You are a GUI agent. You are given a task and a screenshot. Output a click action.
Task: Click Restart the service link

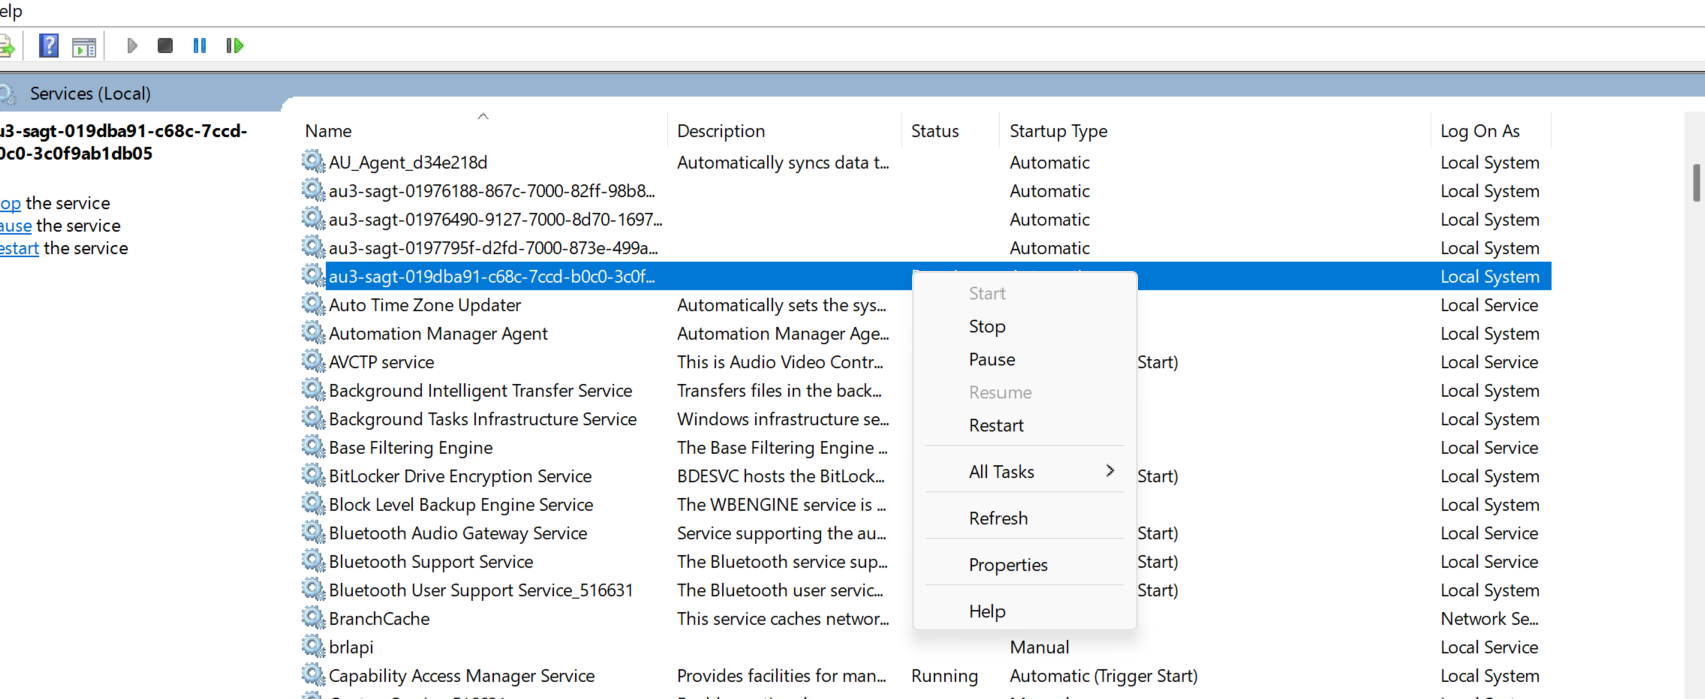pyautogui.click(x=19, y=248)
